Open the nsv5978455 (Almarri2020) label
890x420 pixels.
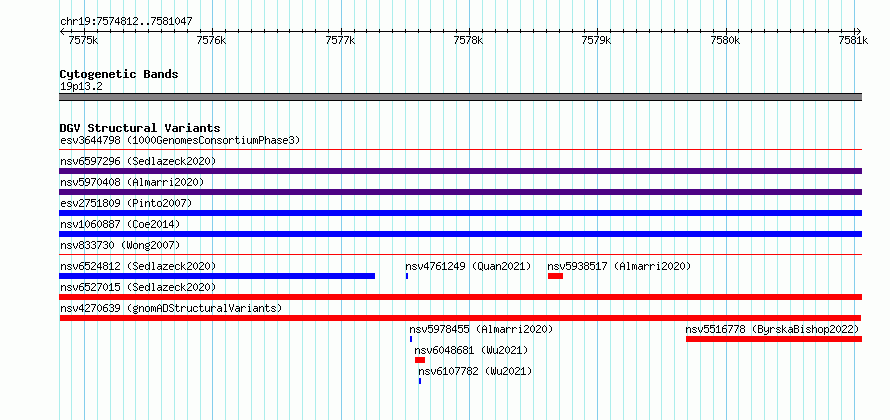coord(481,329)
